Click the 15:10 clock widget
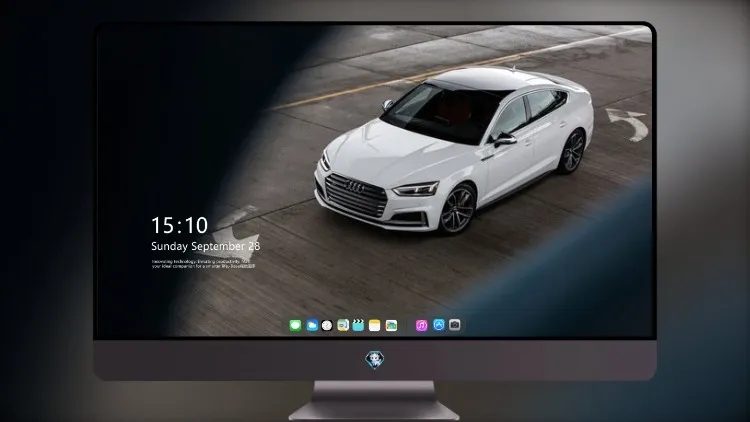The width and height of the screenshot is (750, 422). click(x=179, y=225)
